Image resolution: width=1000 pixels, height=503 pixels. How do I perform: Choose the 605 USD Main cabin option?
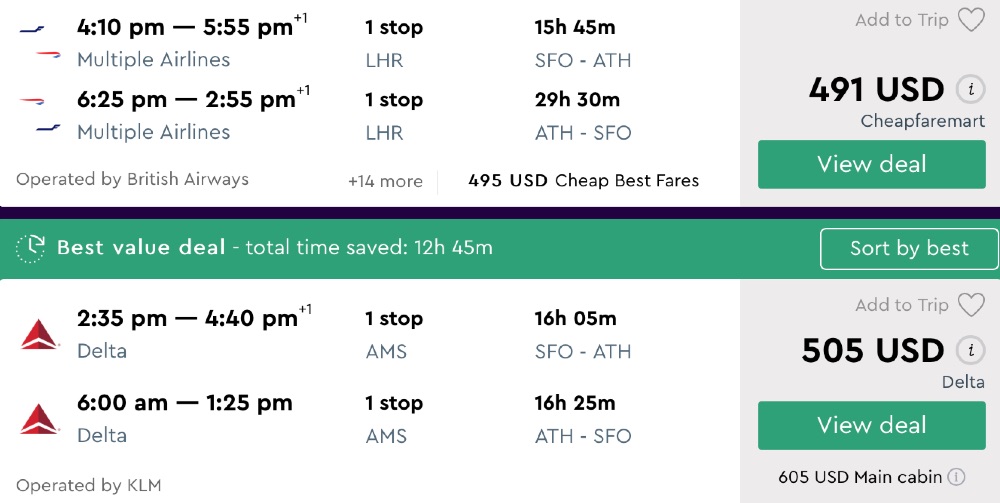click(x=861, y=477)
